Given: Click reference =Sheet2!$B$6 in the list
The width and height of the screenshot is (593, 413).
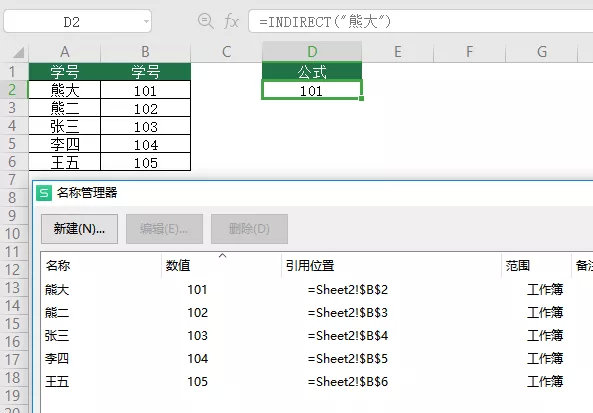Looking at the screenshot, I should click(x=348, y=382).
